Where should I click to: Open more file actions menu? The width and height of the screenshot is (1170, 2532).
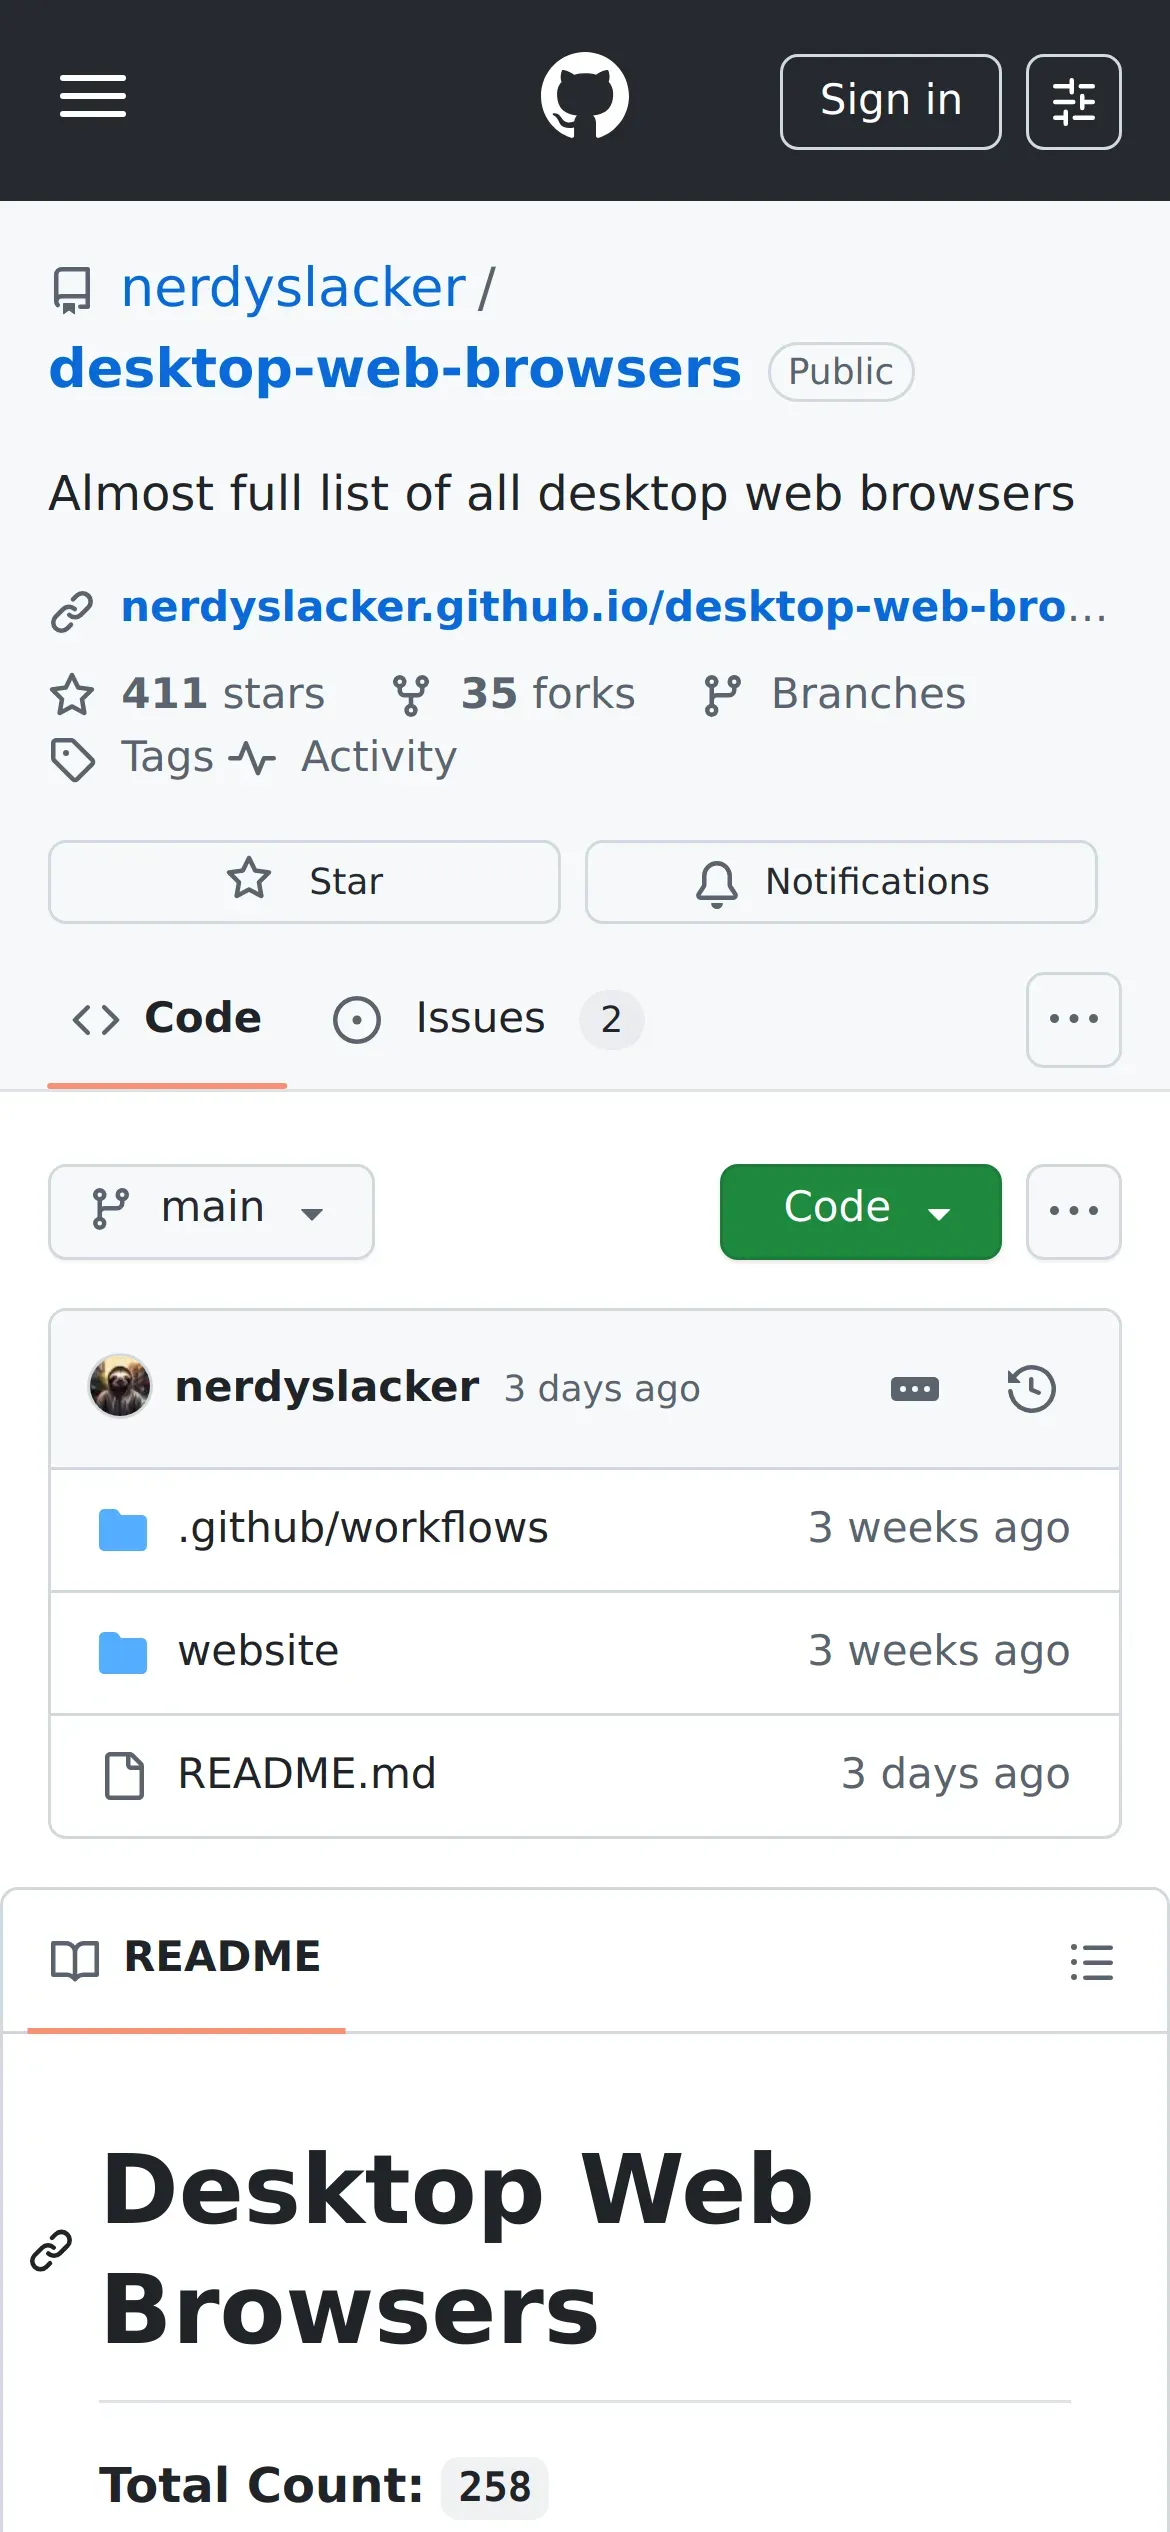tap(1074, 1212)
